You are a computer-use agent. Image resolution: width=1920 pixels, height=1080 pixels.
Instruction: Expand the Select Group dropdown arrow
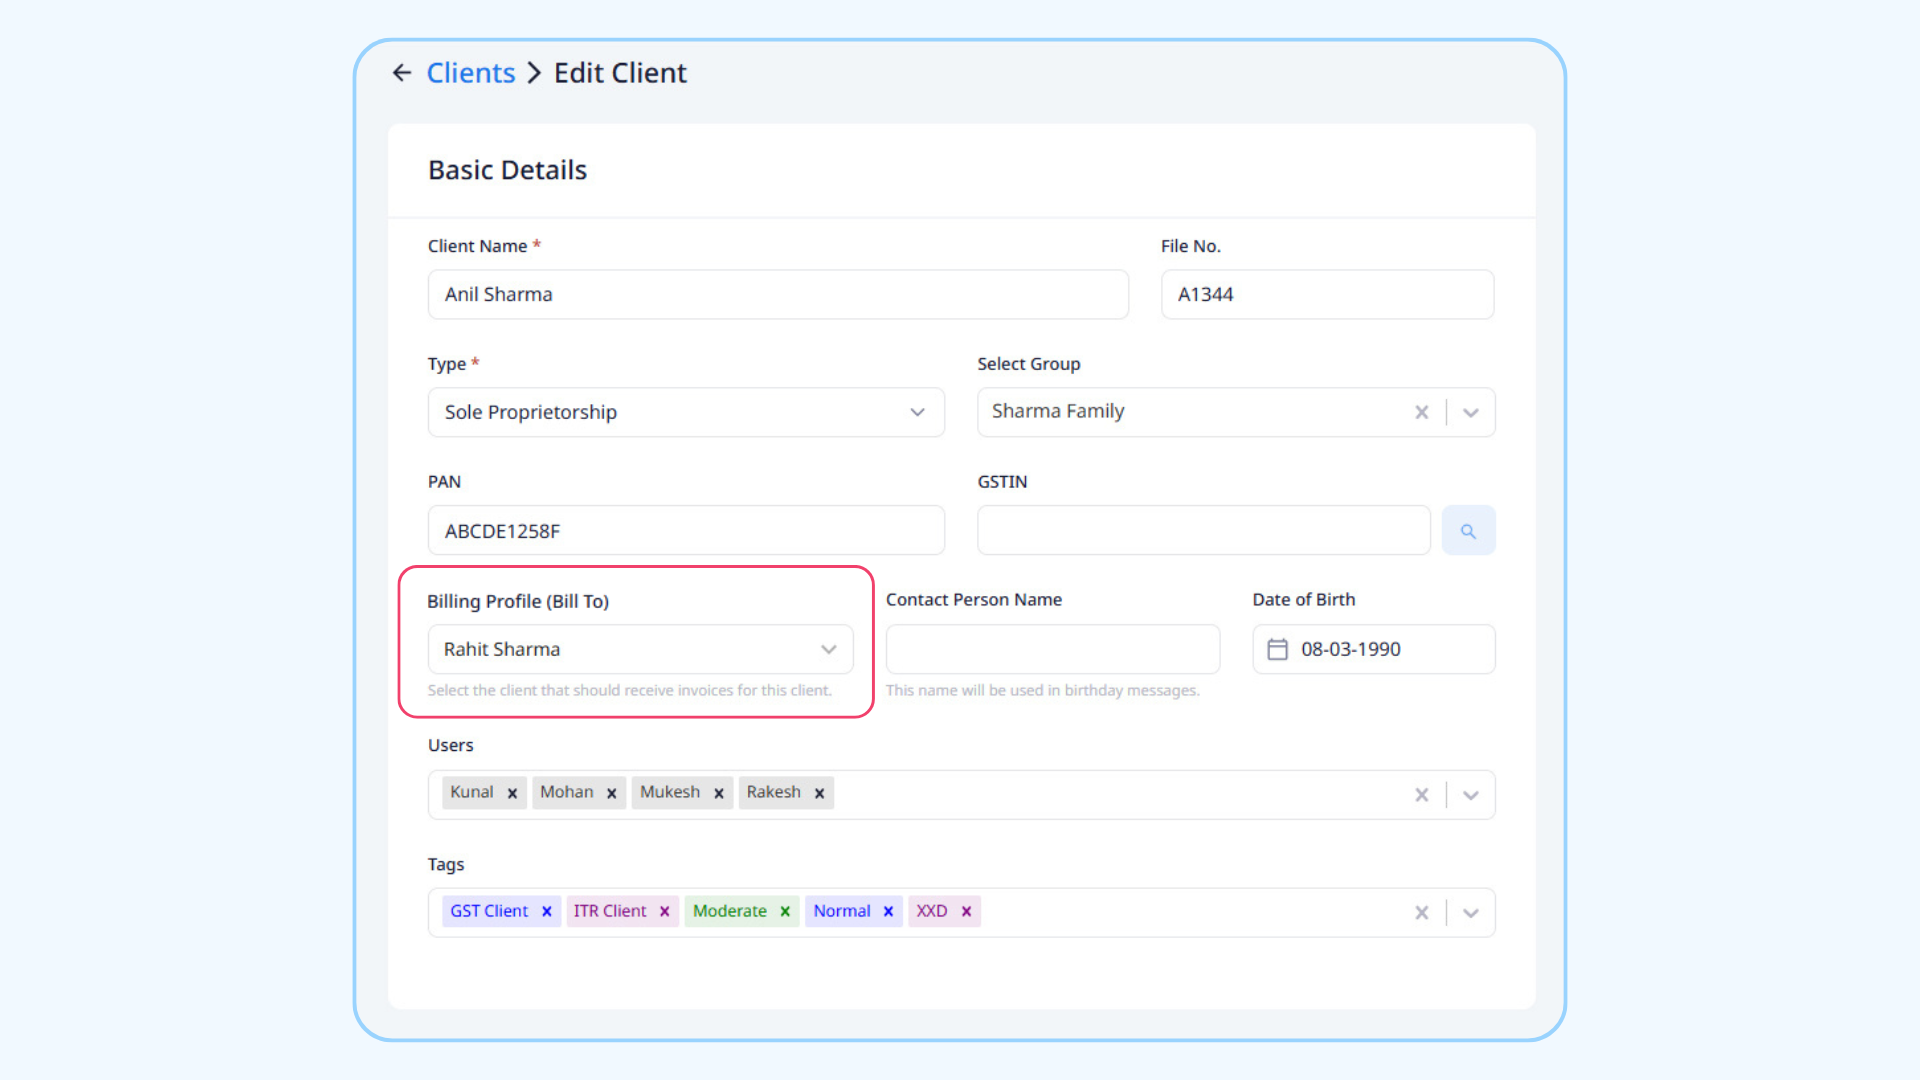1470,412
